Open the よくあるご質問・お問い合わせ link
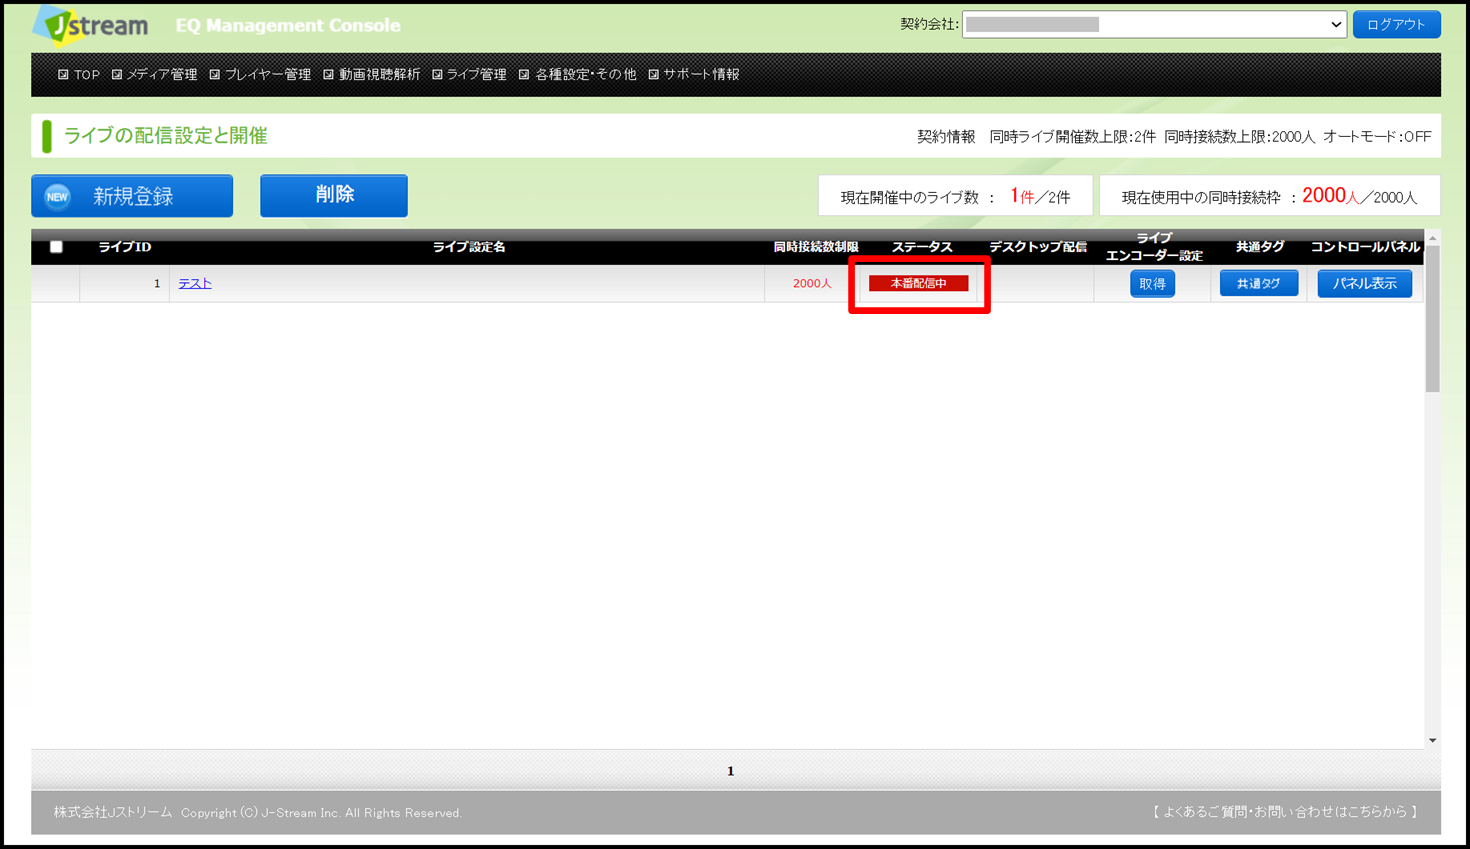The height and width of the screenshot is (849, 1470). (x=1285, y=812)
